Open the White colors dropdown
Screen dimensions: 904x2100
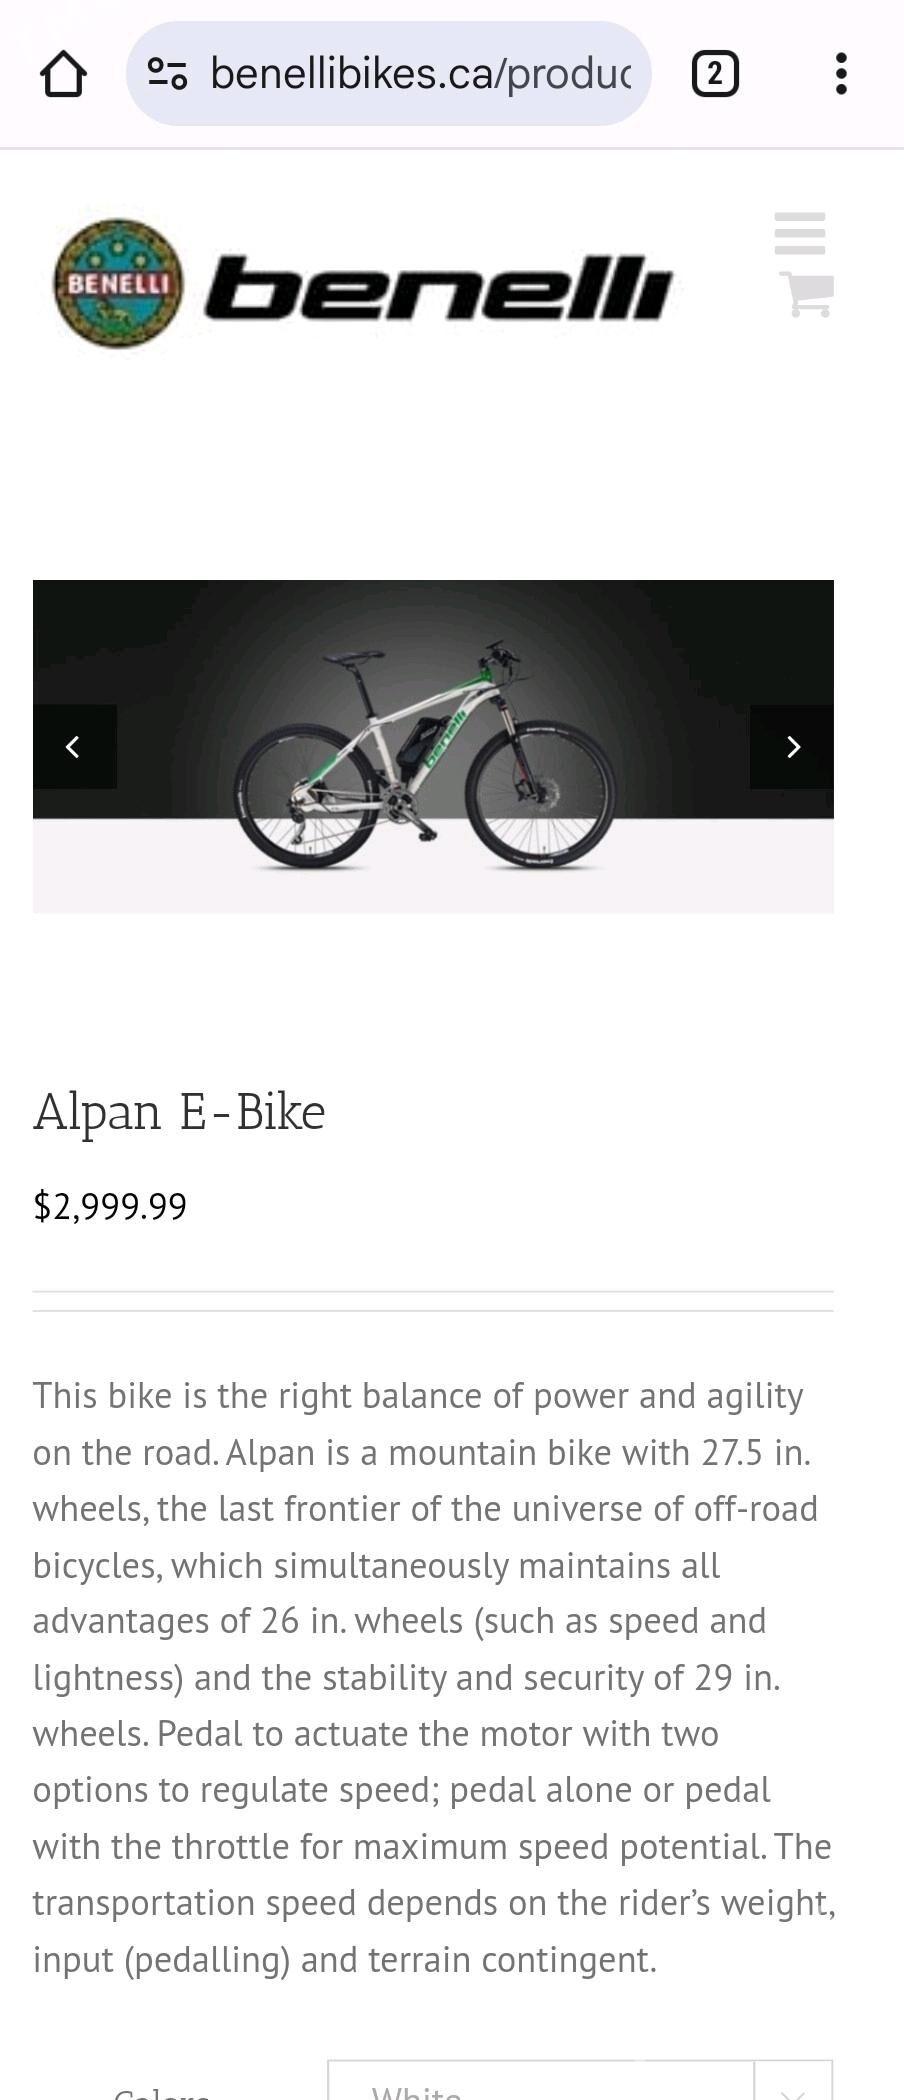[540, 2085]
